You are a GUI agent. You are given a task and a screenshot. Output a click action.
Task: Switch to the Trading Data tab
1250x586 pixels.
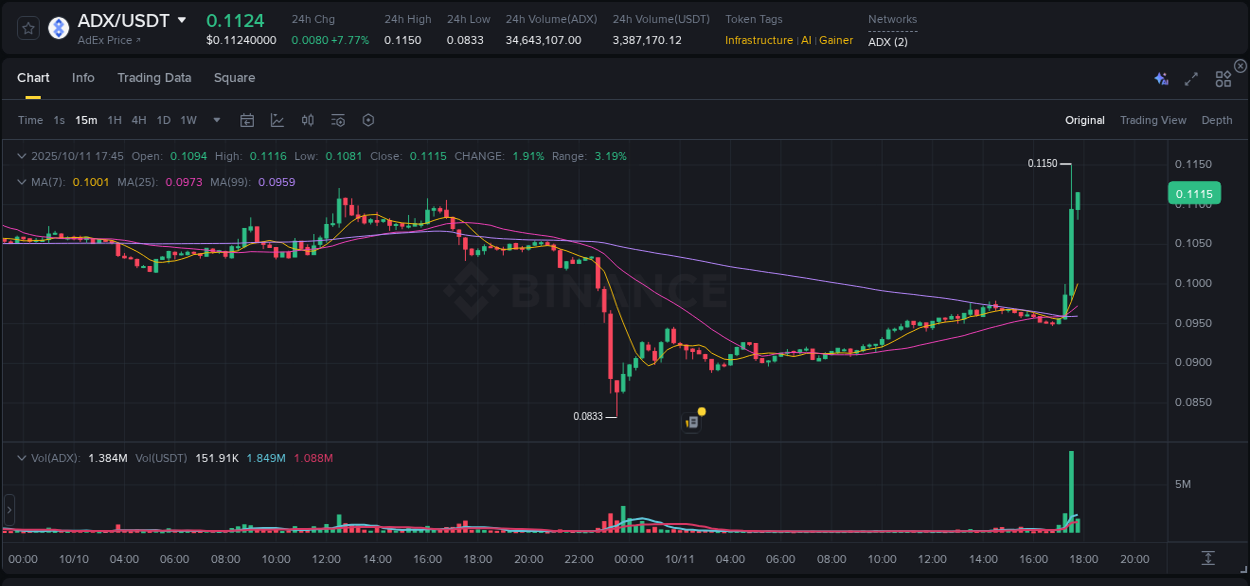pyautogui.click(x=154, y=77)
